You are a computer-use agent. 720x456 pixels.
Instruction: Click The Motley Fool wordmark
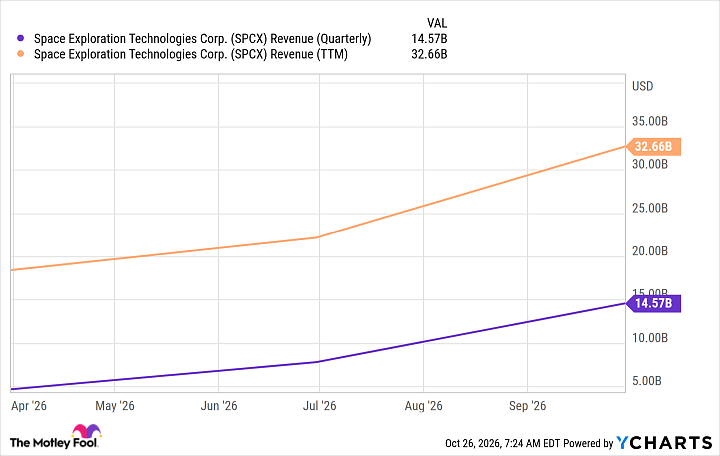point(54,443)
